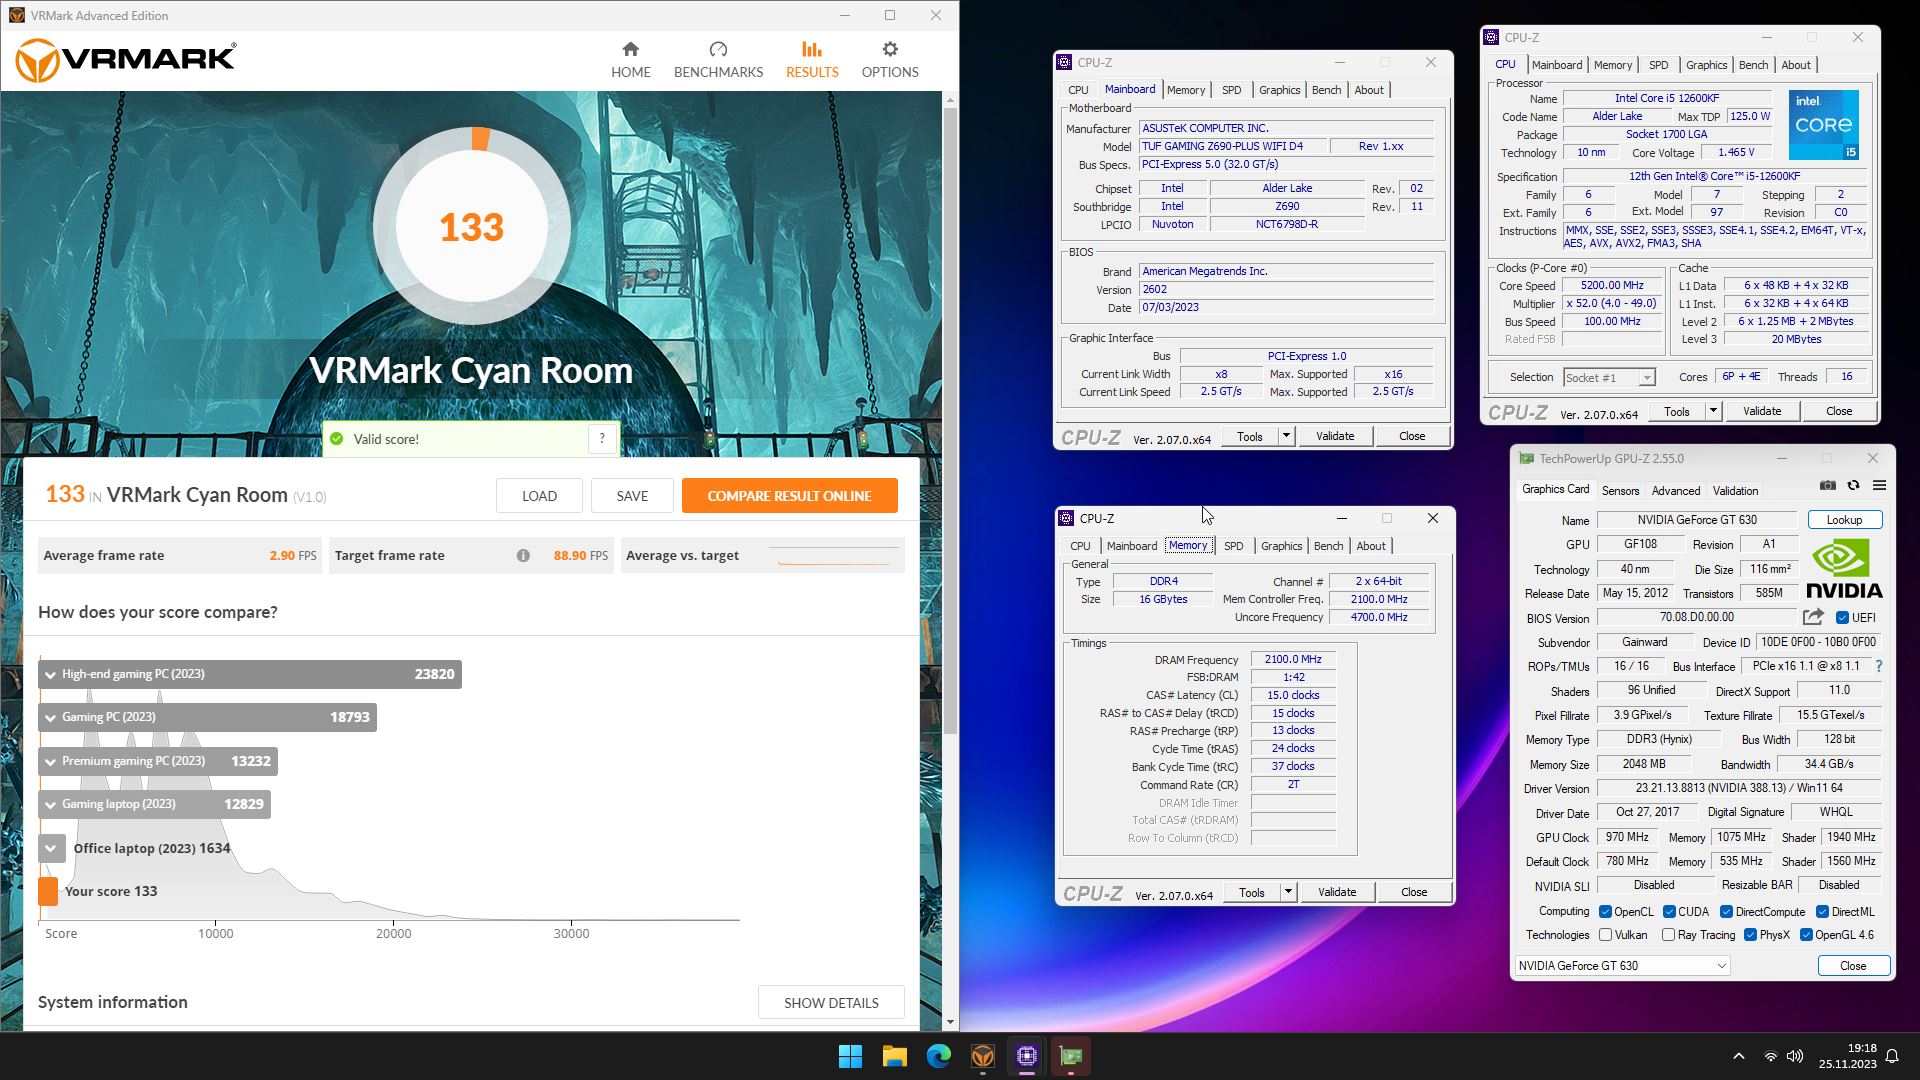The height and width of the screenshot is (1080, 1920).
Task: Toggle the OpenCL checkbox
Action: 1605,912
